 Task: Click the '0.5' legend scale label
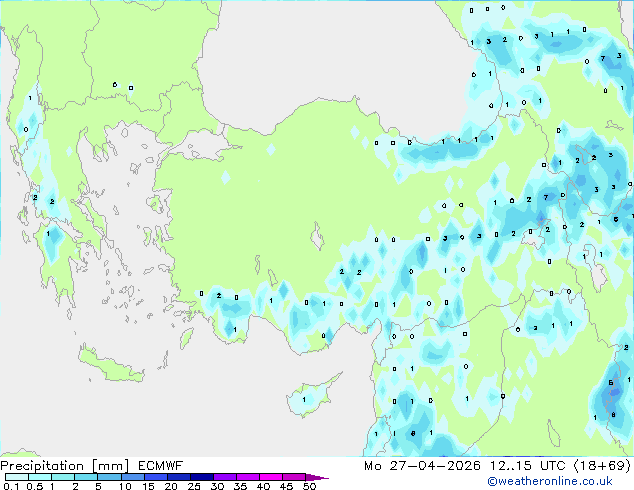click(x=35, y=486)
